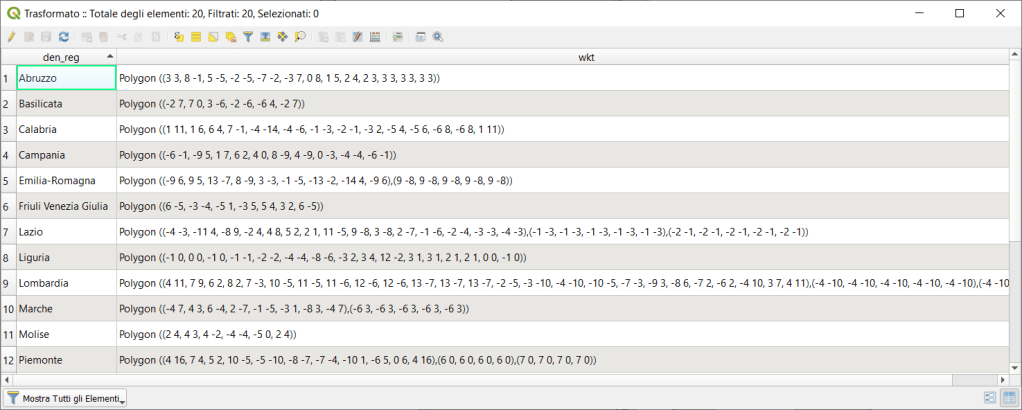Switch to table view
Screen dimensions: 1022x410
[x=1008, y=398]
